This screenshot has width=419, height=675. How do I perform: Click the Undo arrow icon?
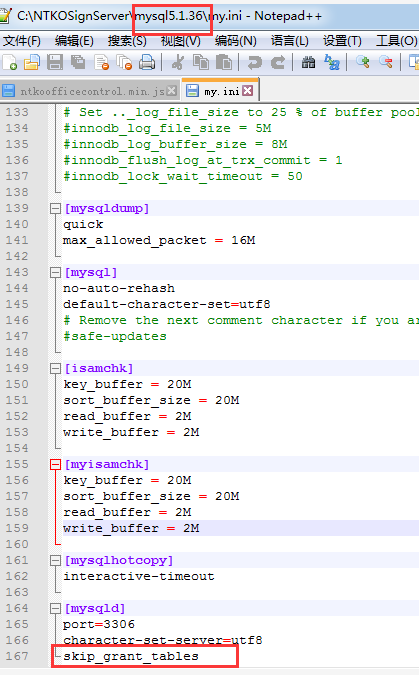[254, 62]
